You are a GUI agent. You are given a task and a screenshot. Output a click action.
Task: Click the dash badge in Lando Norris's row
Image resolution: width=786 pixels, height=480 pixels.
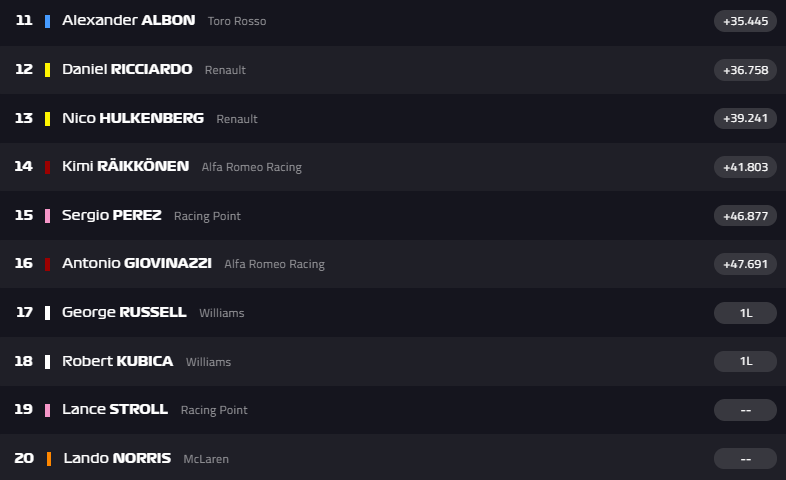tap(745, 459)
